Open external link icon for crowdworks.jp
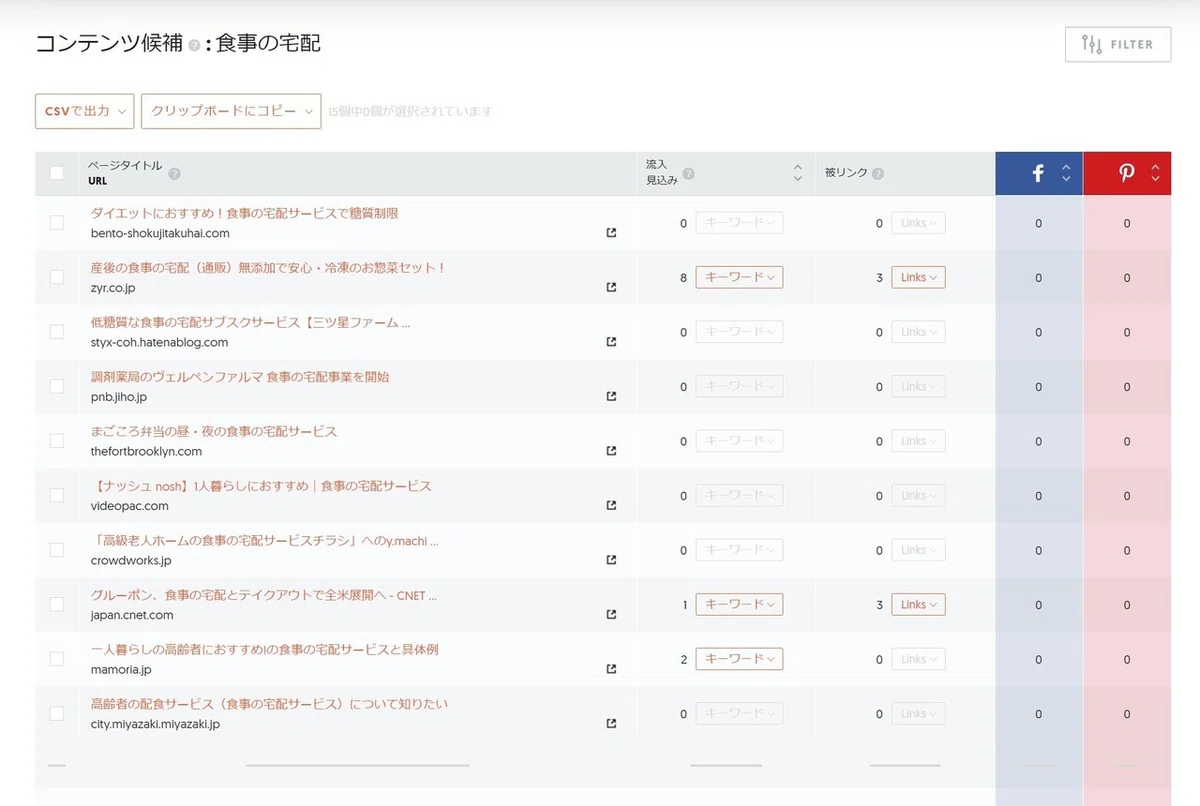 pos(611,560)
